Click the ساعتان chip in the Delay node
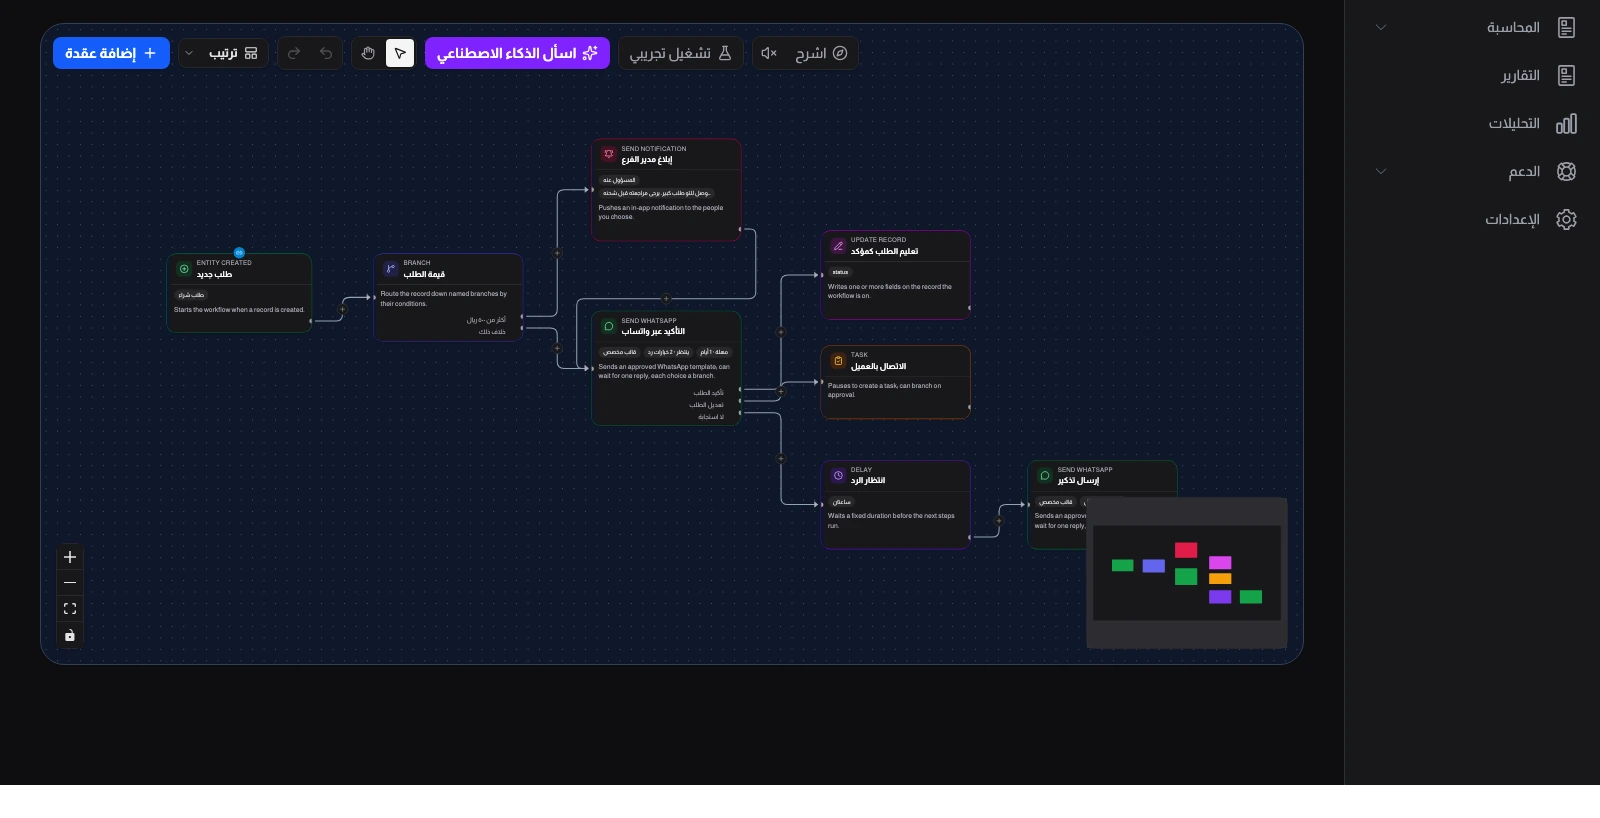This screenshot has width=1600, height=818. coord(842,502)
